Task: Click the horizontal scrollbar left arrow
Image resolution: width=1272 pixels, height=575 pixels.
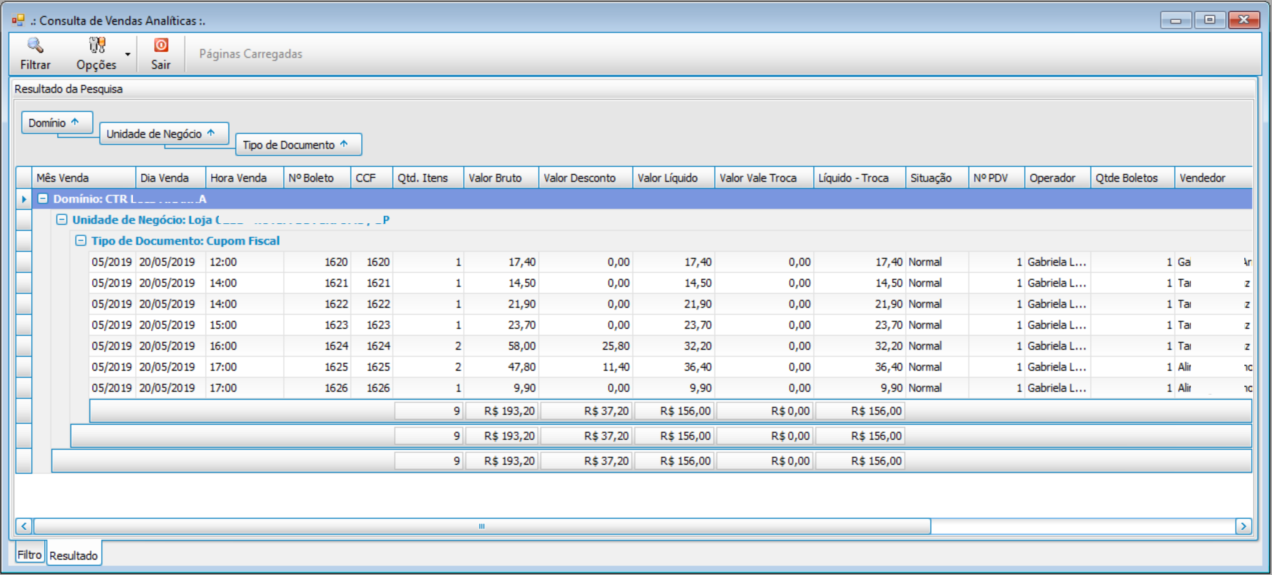Action: 25,526
